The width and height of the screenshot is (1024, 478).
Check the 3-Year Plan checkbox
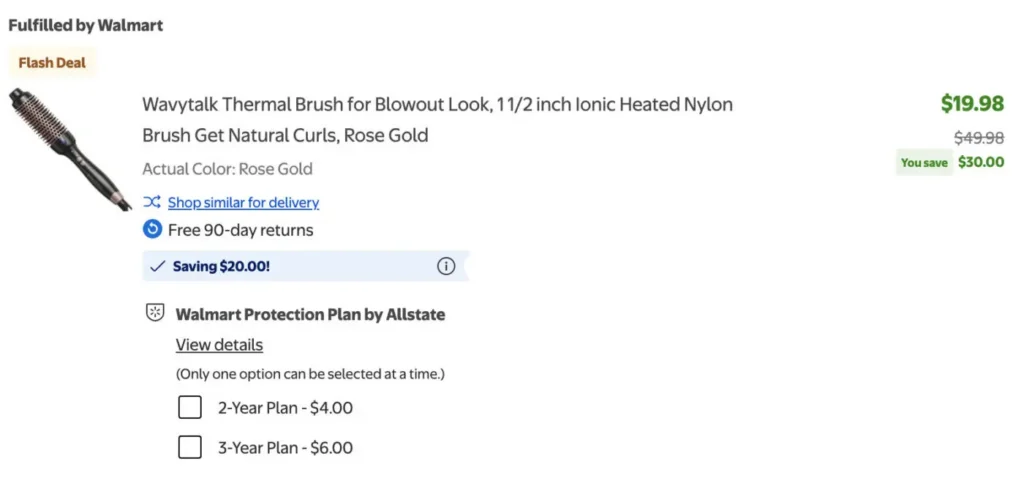[x=190, y=447]
